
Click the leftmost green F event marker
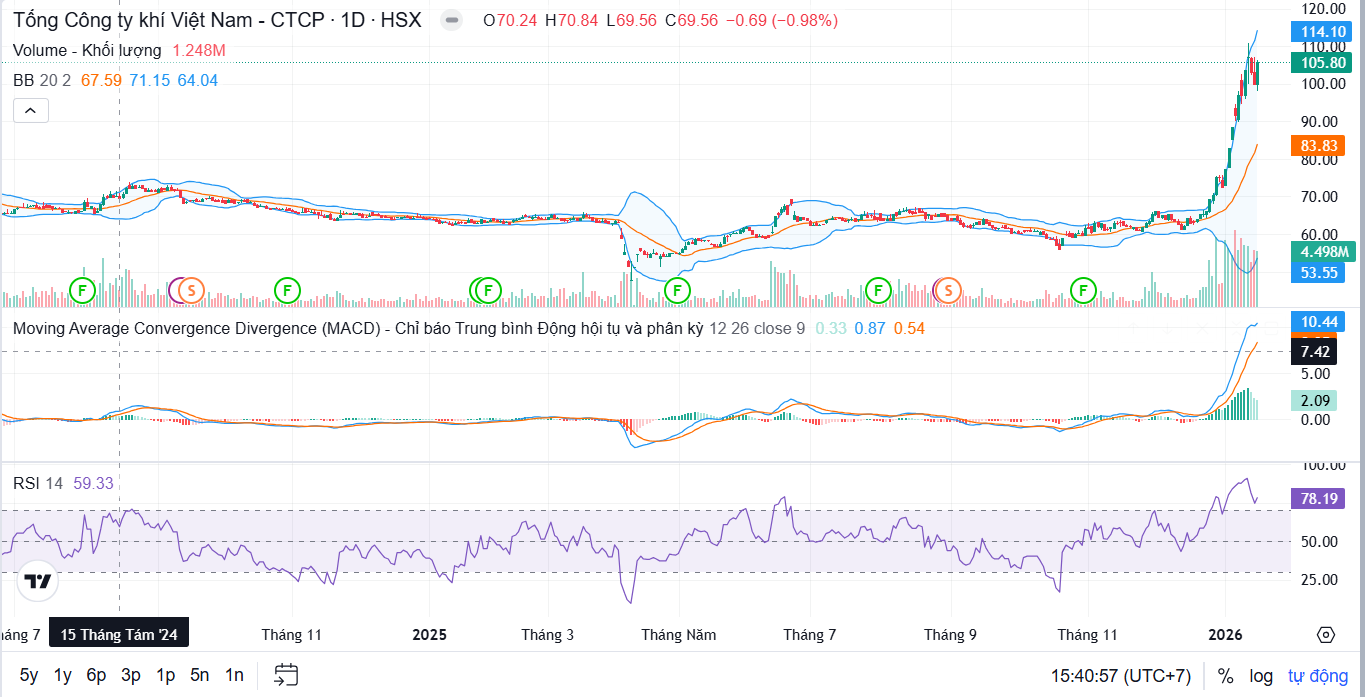(82, 291)
